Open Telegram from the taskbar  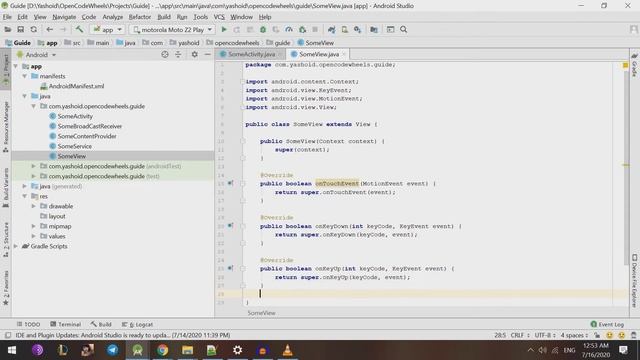(112, 350)
